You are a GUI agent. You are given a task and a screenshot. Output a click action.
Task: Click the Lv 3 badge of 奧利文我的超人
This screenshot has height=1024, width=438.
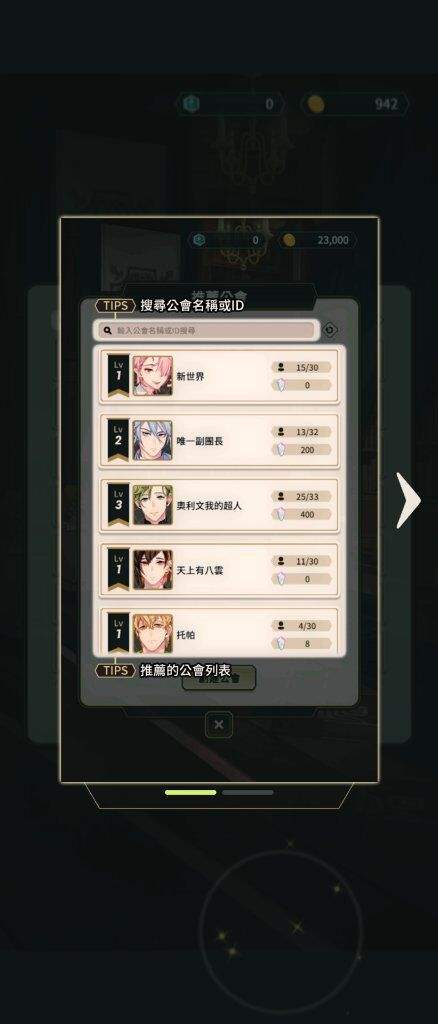click(118, 504)
